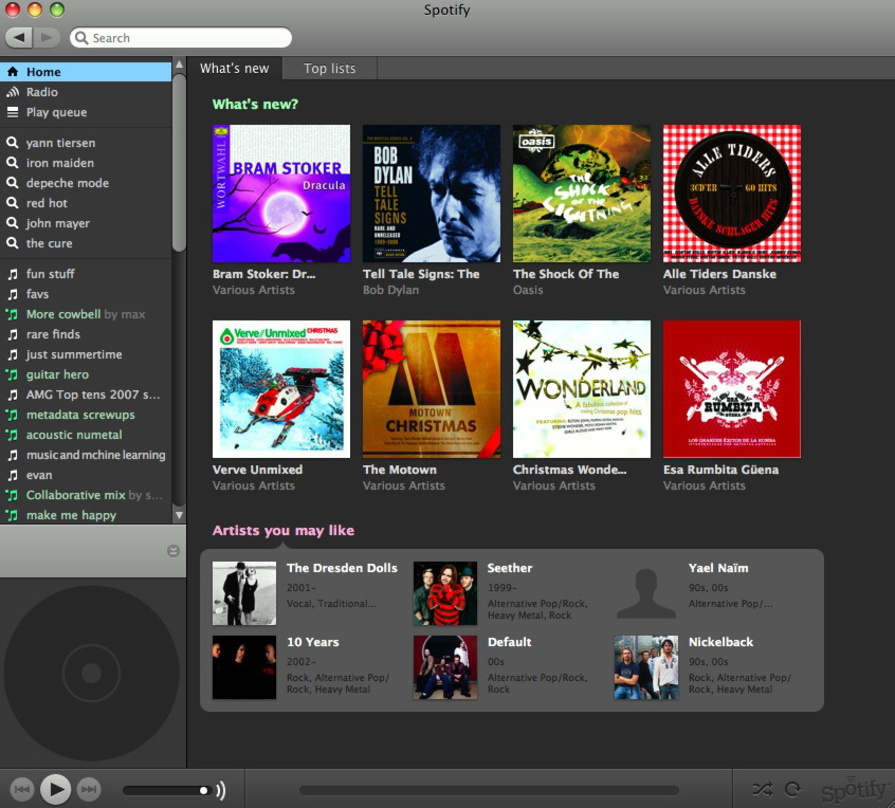Open the Seether artist link

(x=510, y=568)
